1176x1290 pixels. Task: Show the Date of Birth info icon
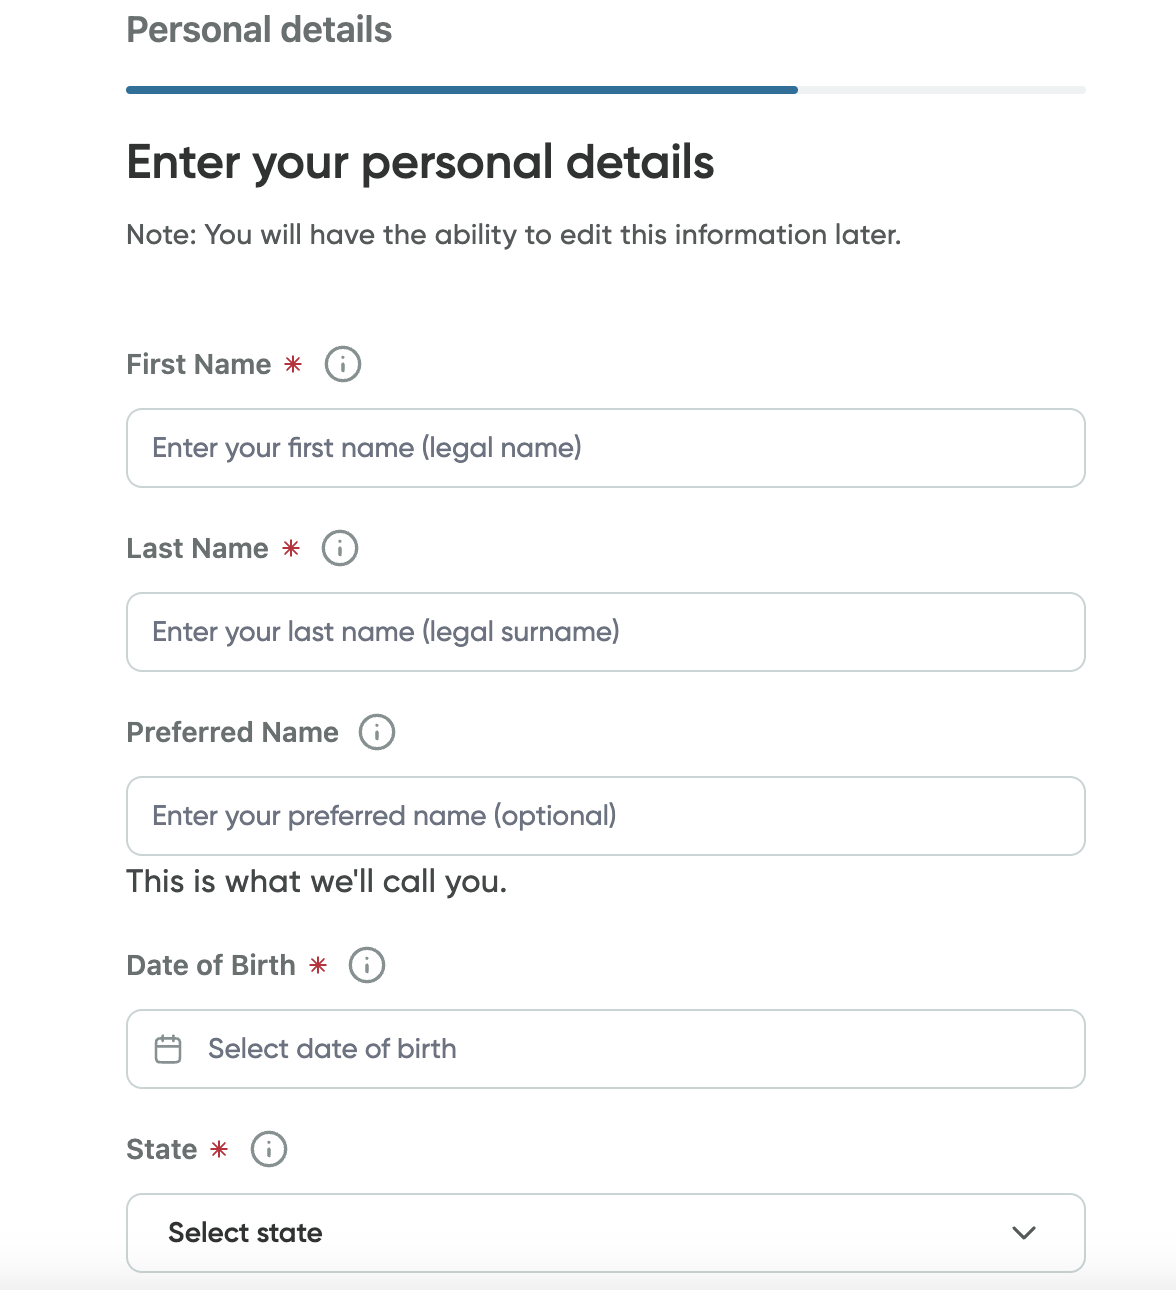[x=367, y=965]
